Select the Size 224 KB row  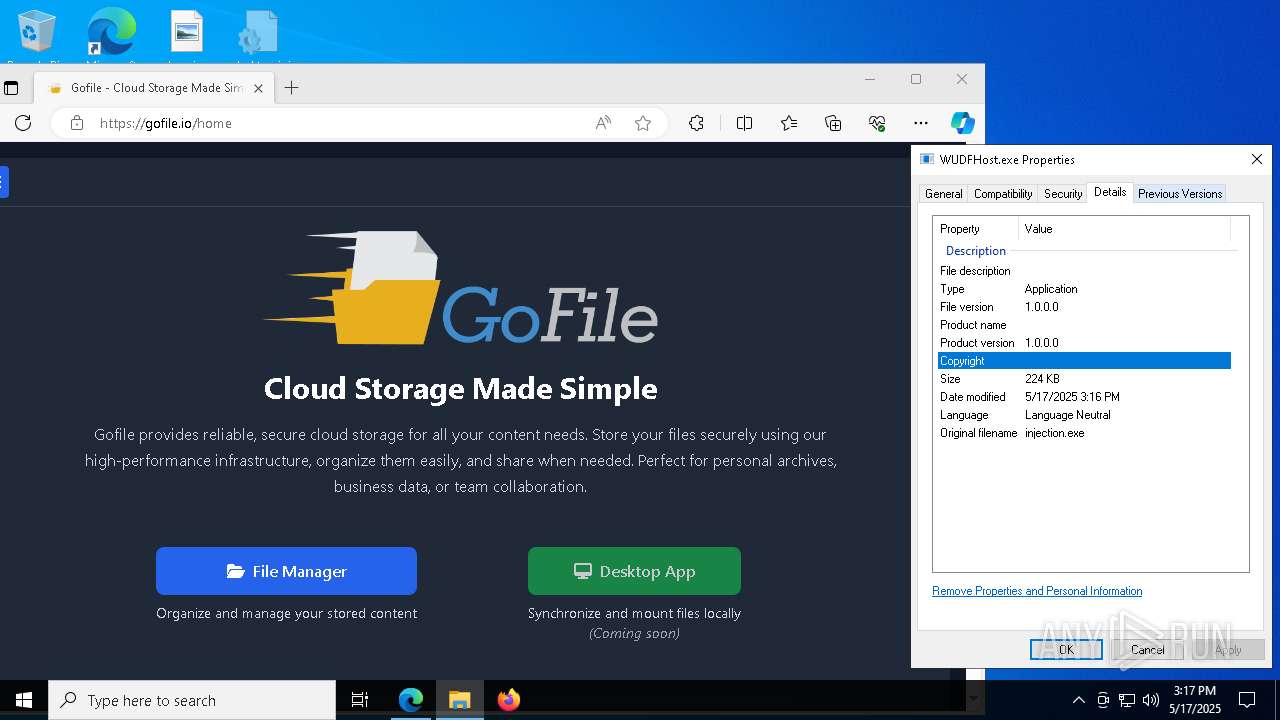1084,379
